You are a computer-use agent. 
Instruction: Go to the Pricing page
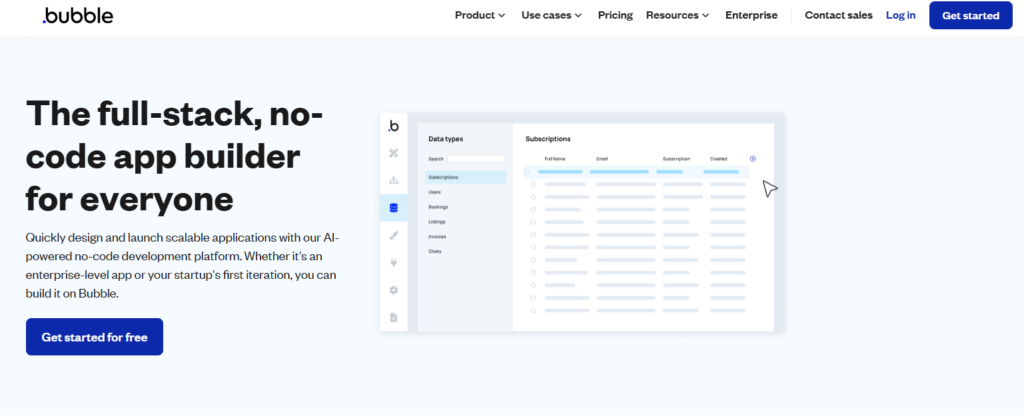(x=614, y=15)
